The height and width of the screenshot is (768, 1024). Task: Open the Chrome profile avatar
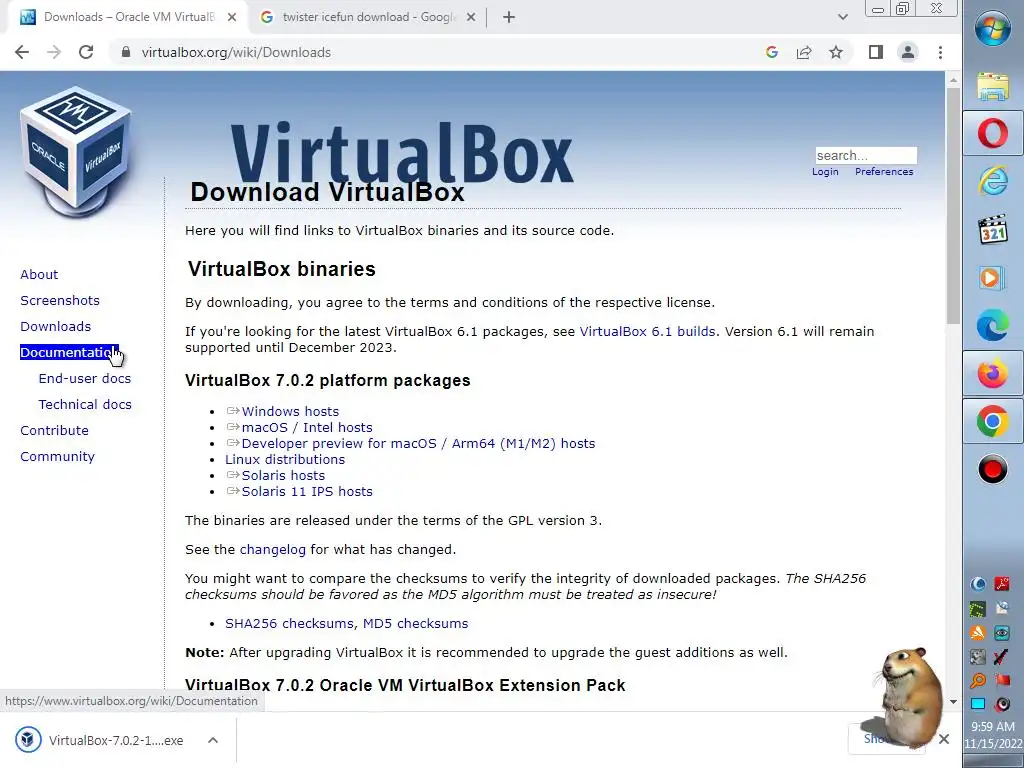[x=908, y=52]
